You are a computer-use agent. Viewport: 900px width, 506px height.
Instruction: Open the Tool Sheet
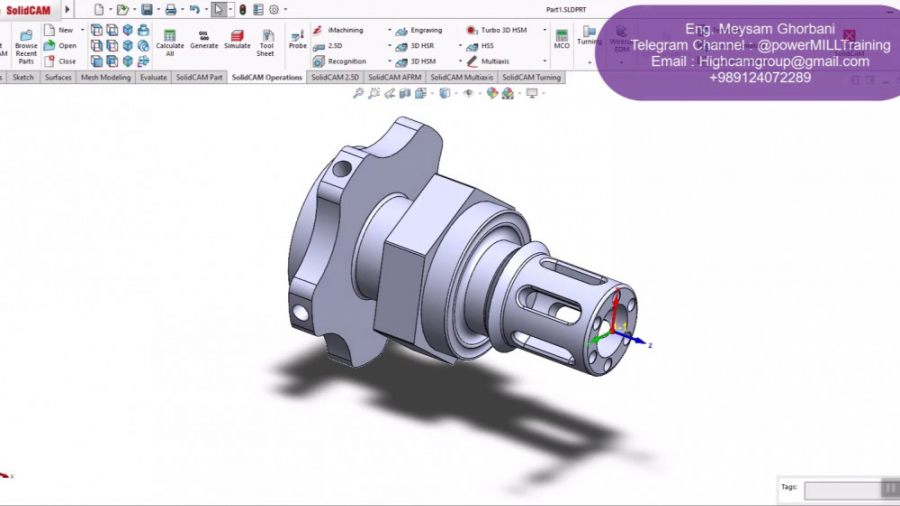click(x=266, y=43)
